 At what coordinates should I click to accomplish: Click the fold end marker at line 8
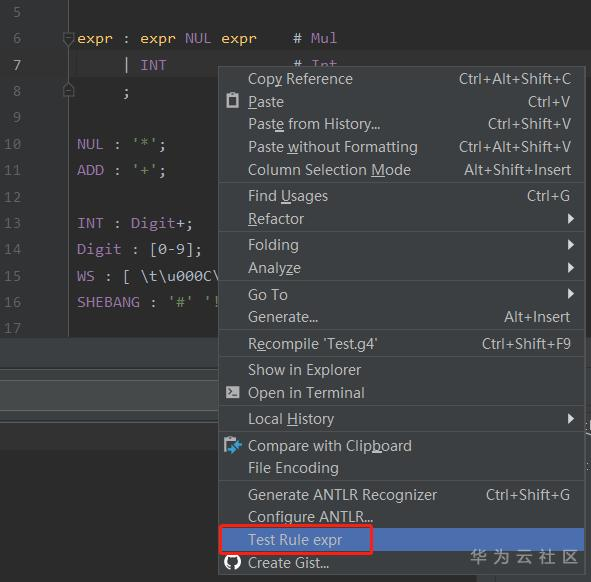tap(68, 90)
